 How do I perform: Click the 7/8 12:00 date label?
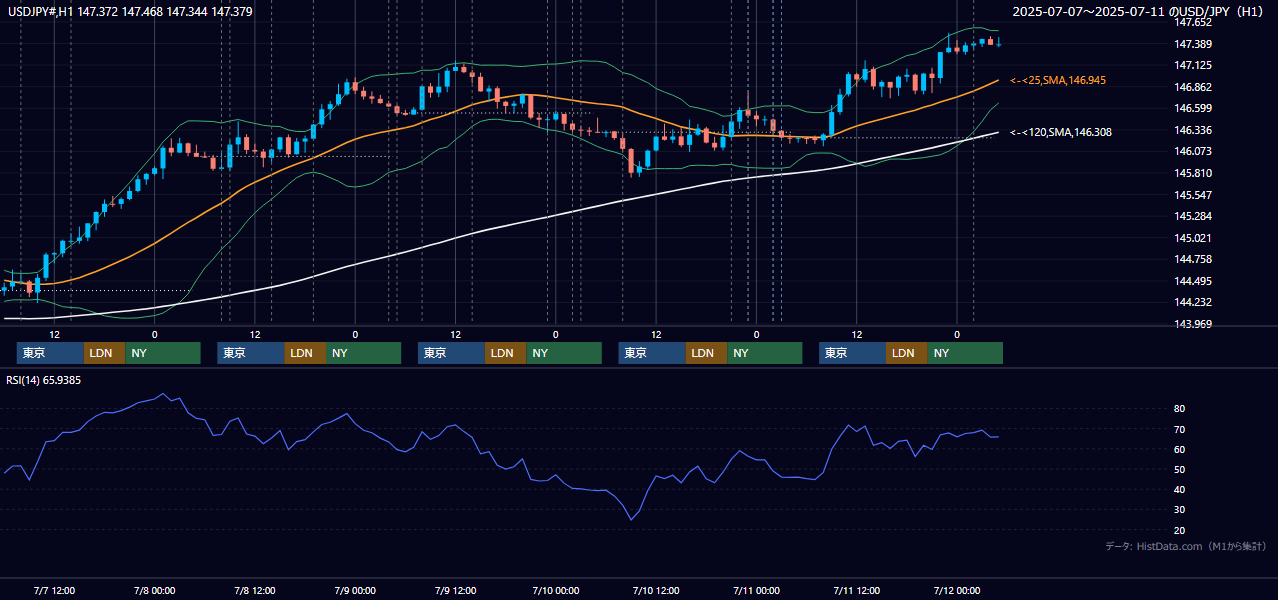255,590
